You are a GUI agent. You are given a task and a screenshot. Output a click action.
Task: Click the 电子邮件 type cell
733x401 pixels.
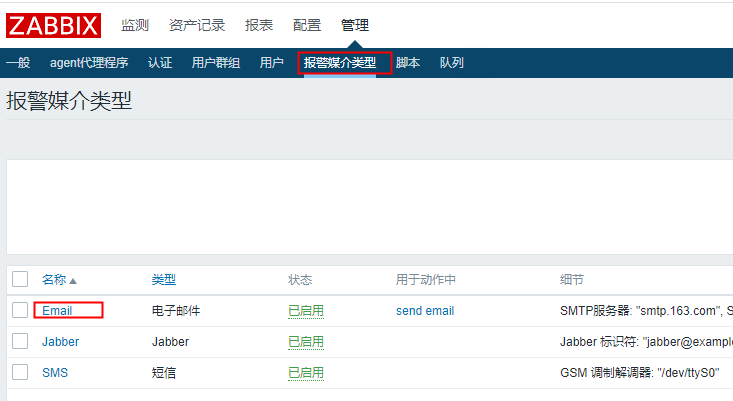pos(176,311)
